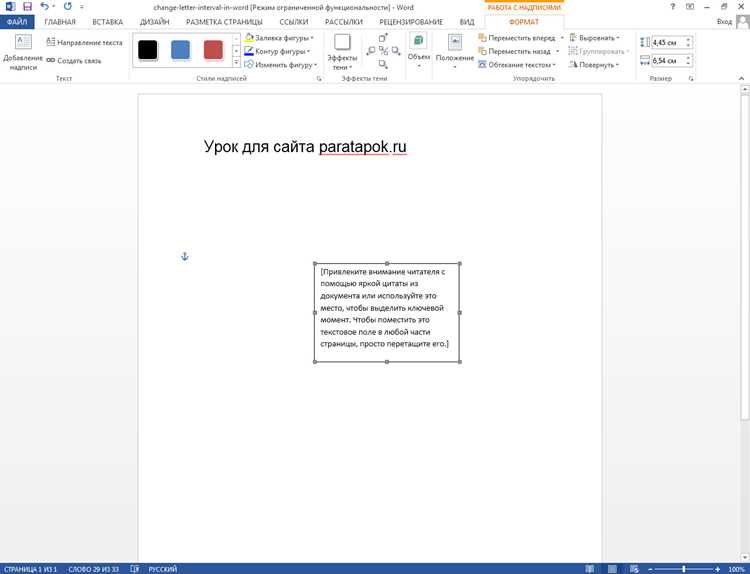Open Выровнять align dropdown
The width and height of the screenshot is (750, 574).
click(x=595, y=38)
